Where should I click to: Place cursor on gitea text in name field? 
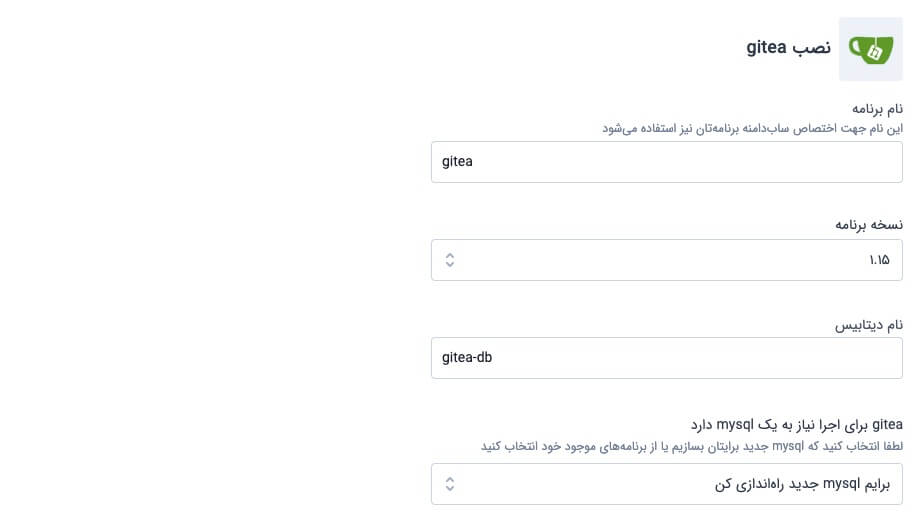tap(457, 162)
